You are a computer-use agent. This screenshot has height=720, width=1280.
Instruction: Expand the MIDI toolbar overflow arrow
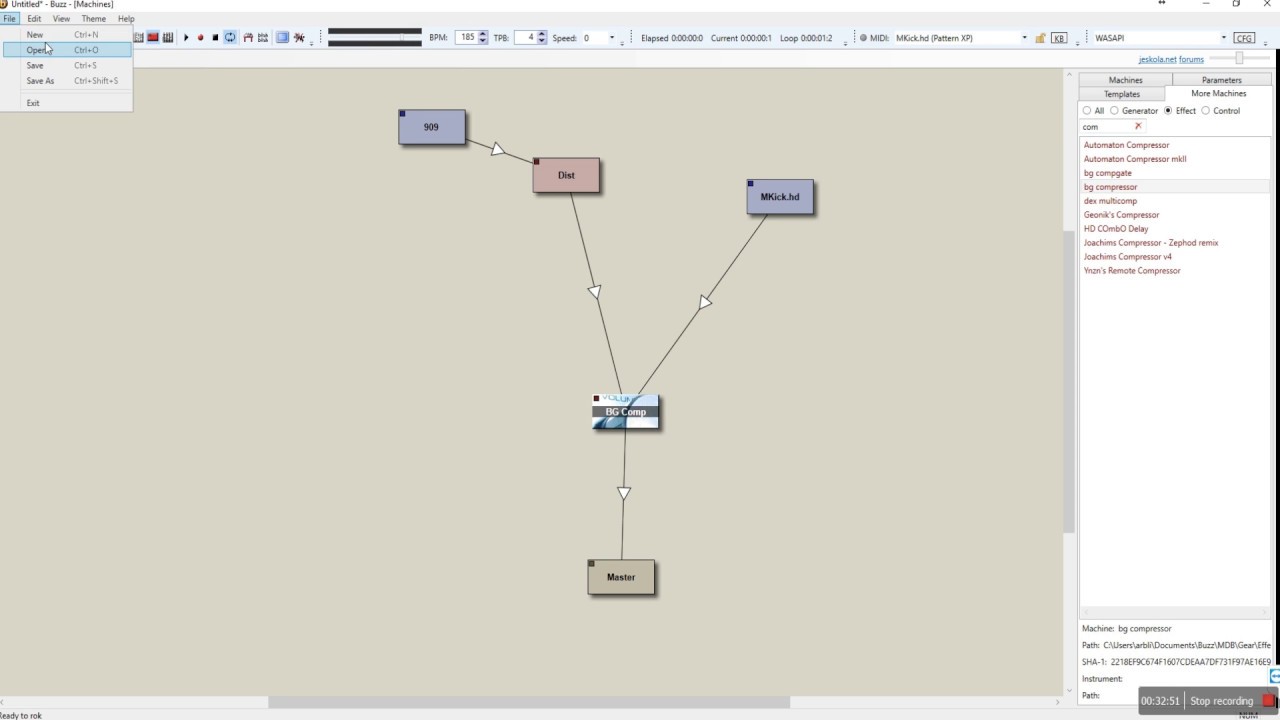(1077, 43)
